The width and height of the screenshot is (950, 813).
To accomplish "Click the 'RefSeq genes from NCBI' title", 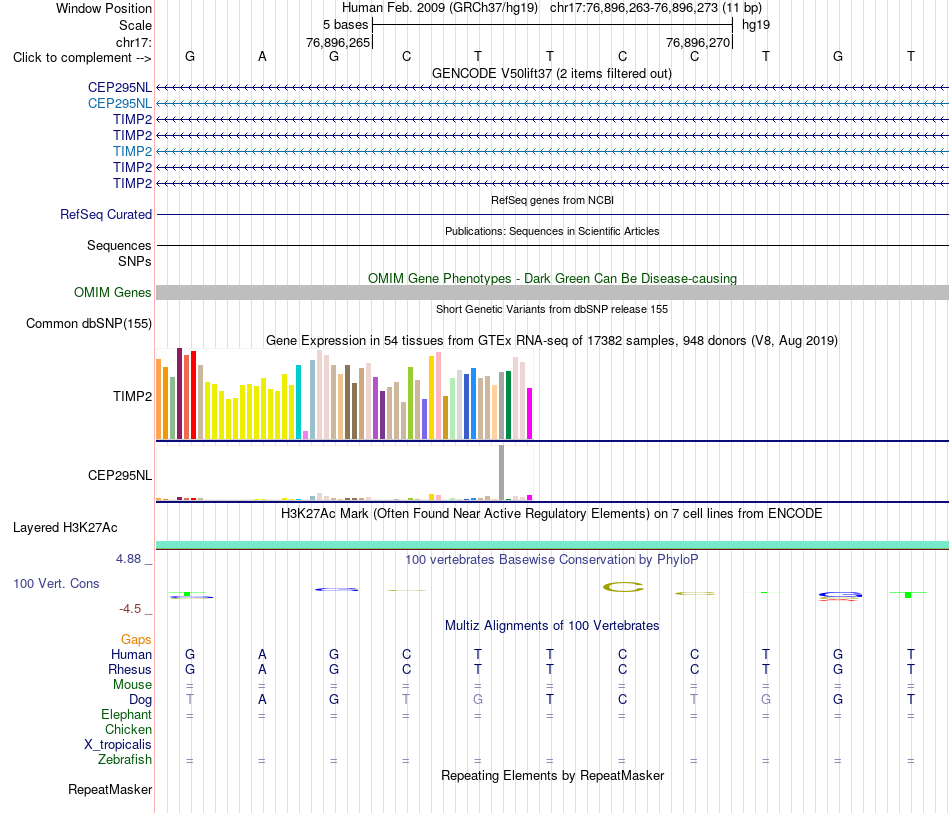I will point(553,200).
